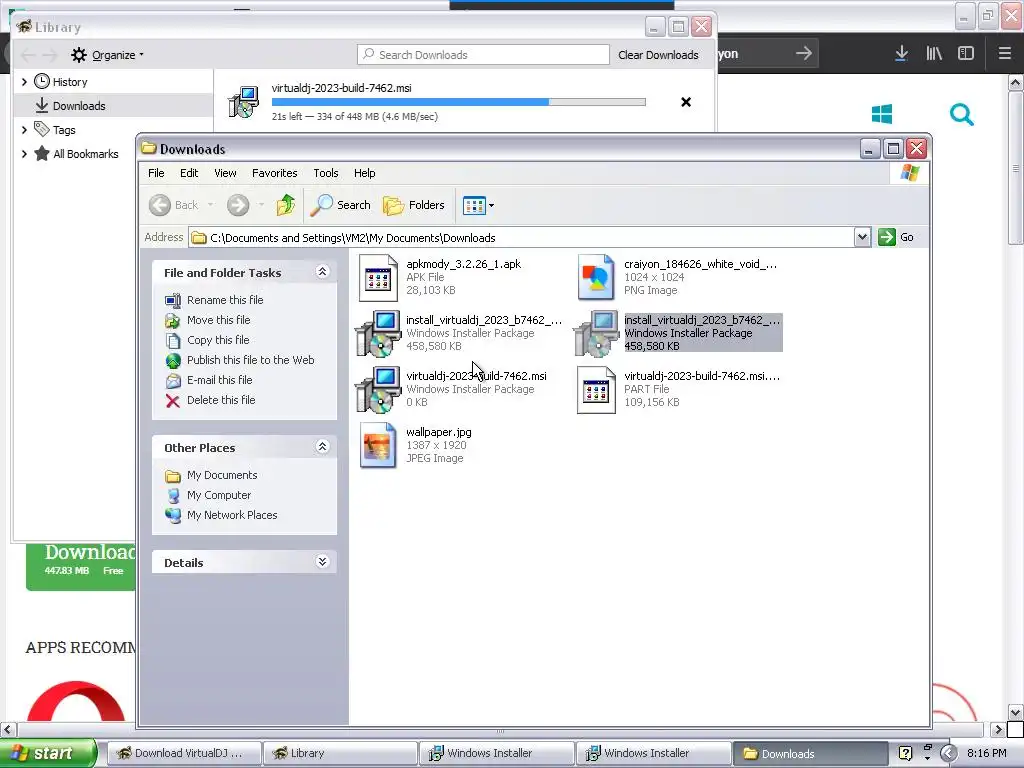Go to My Documents in Other Places
The width and height of the screenshot is (1024, 768).
(x=221, y=475)
